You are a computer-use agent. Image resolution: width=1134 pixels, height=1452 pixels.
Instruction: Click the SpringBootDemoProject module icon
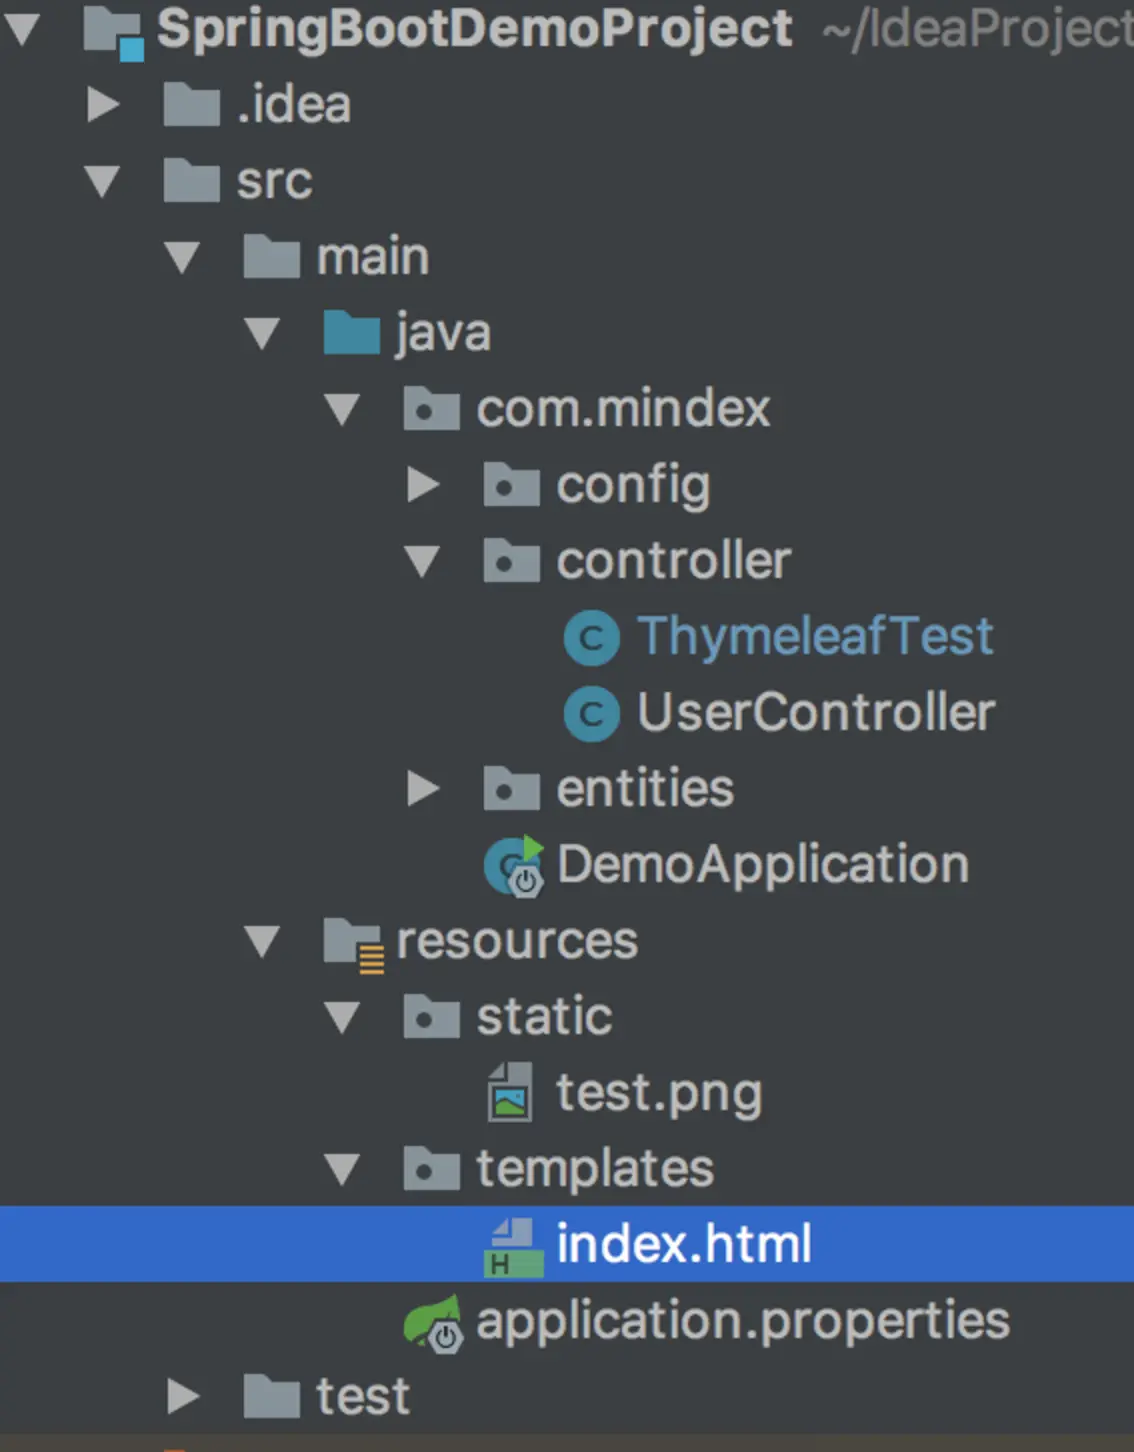point(113,30)
